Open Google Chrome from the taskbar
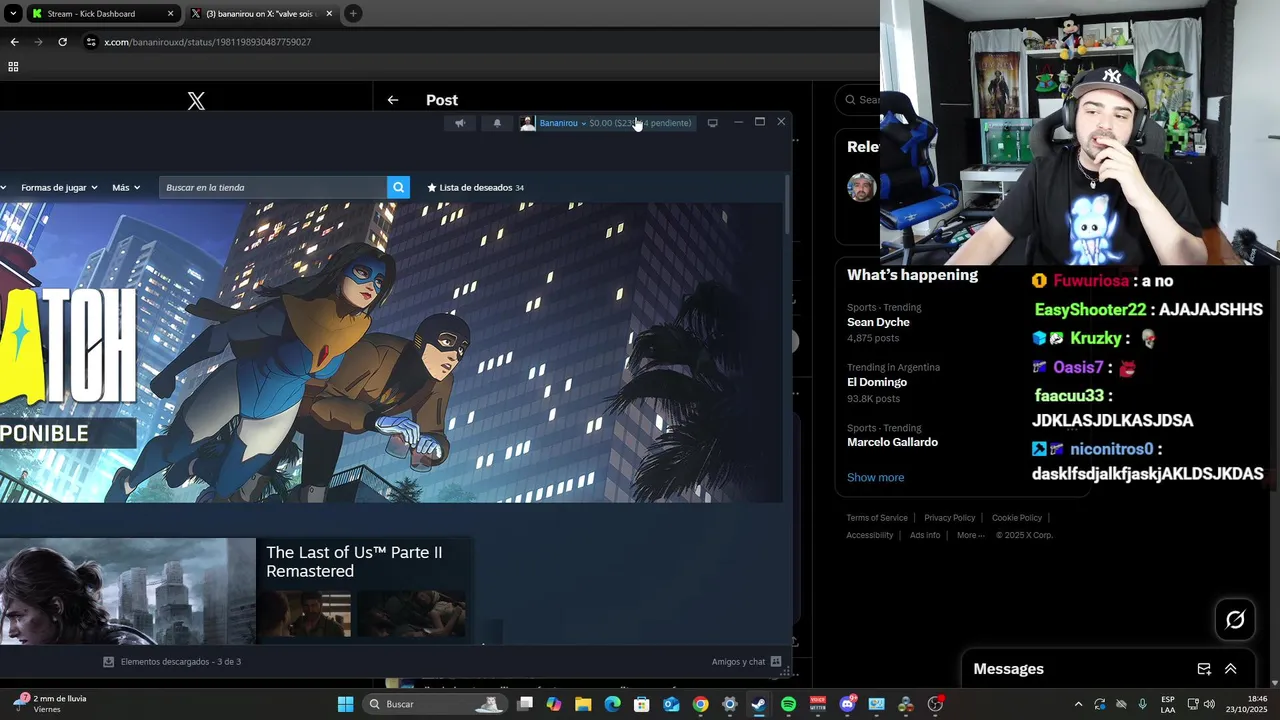 [701, 704]
